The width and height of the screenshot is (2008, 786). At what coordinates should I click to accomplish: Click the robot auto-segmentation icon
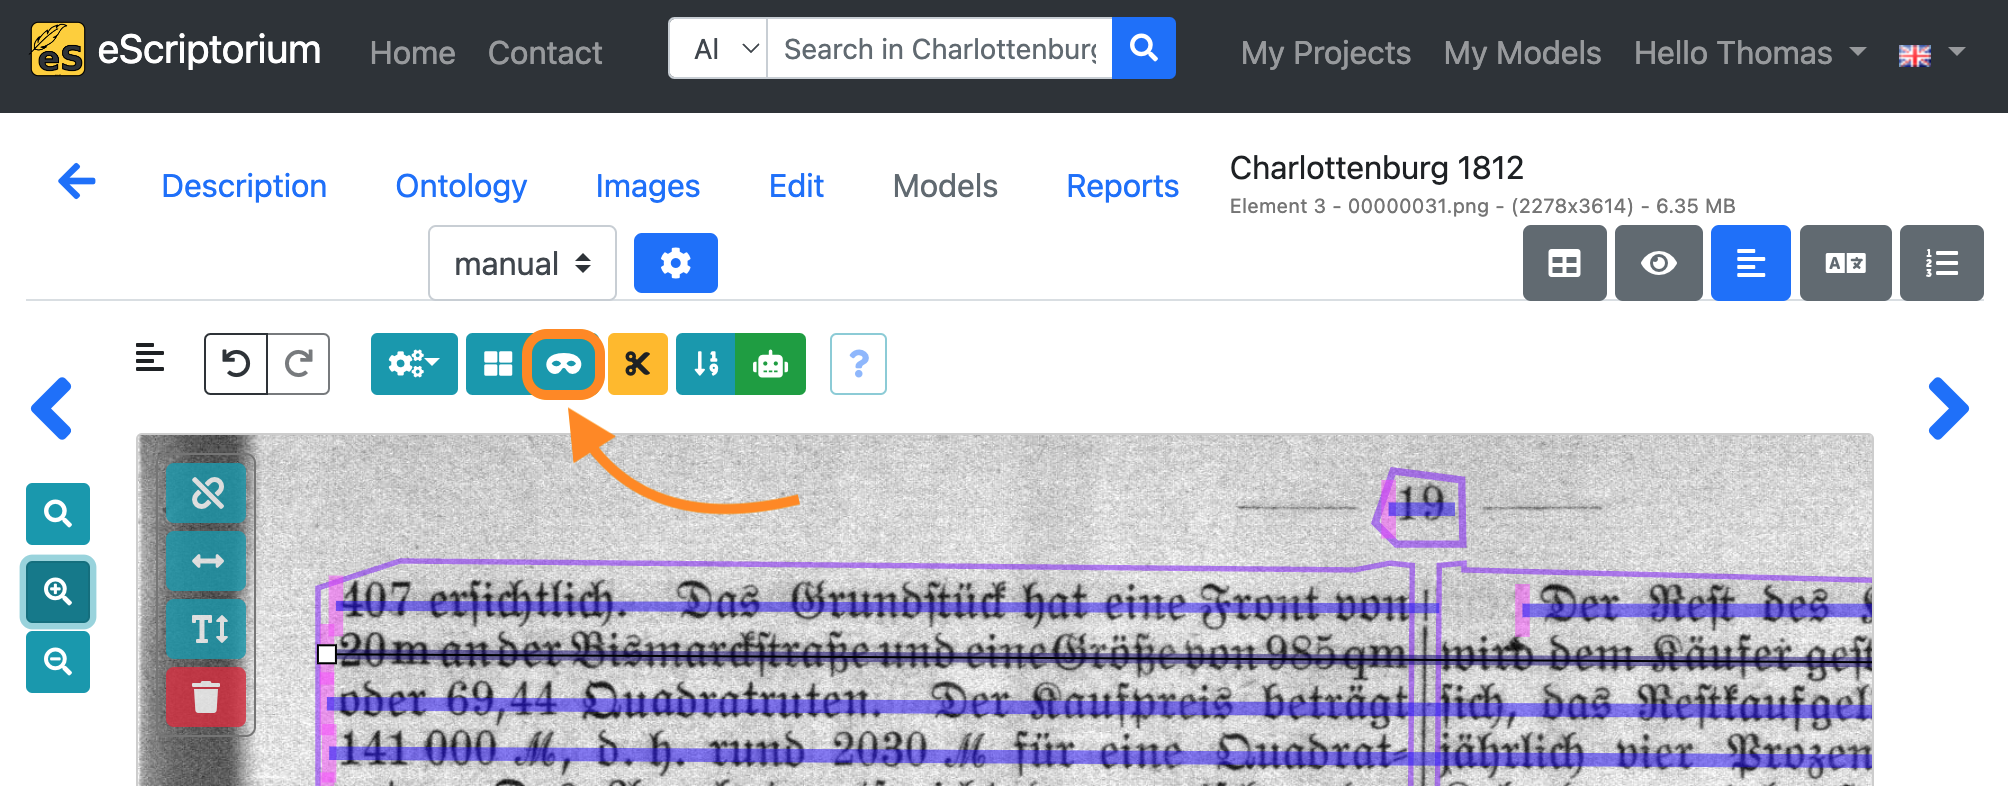point(771,364)
